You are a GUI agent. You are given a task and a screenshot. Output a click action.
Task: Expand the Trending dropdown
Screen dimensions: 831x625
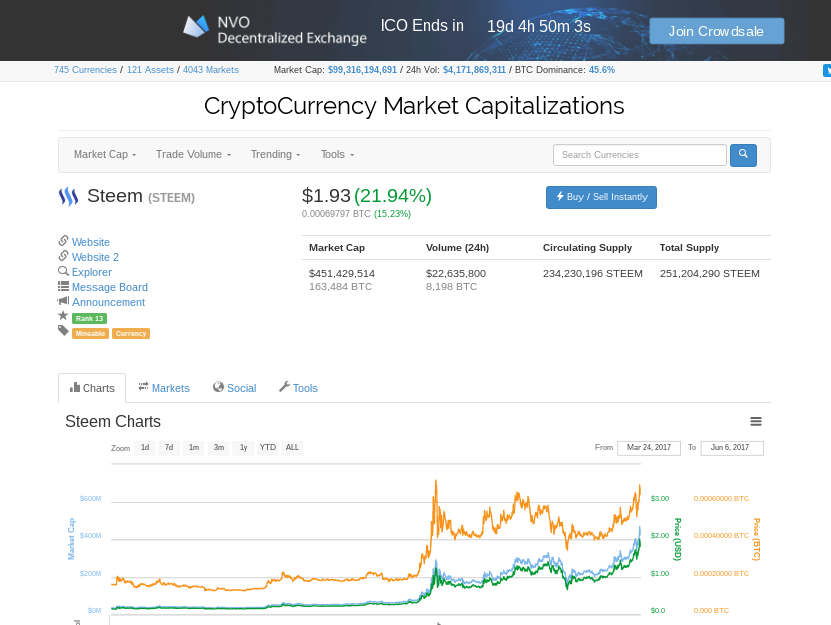pyautogui.click(x=276, y=154)
